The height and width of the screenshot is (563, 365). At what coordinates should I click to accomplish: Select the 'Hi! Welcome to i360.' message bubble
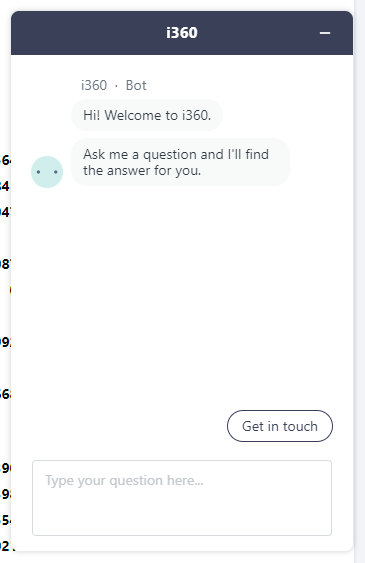tap(147, 115)
